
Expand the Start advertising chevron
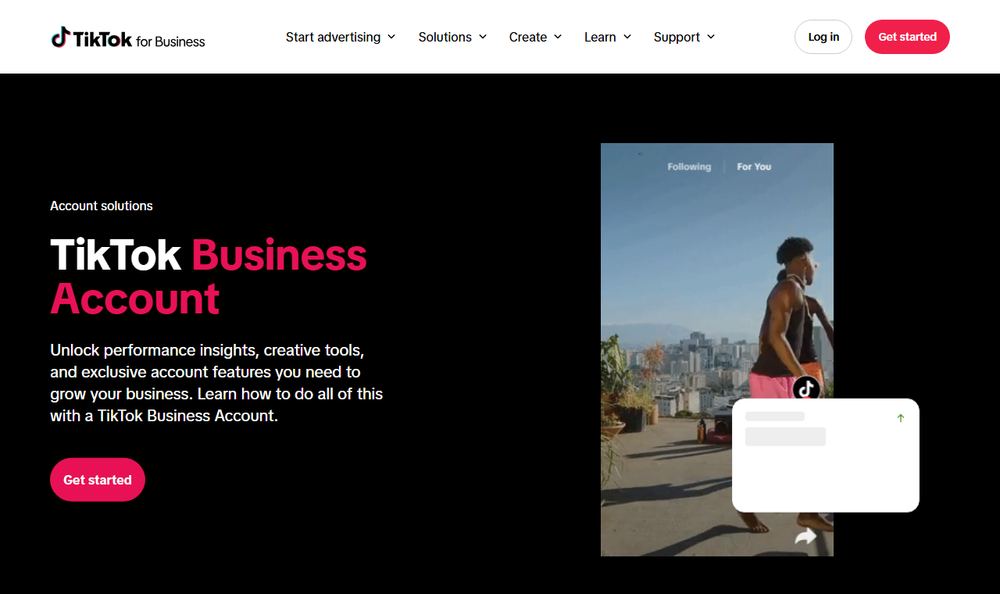(392, 37)
